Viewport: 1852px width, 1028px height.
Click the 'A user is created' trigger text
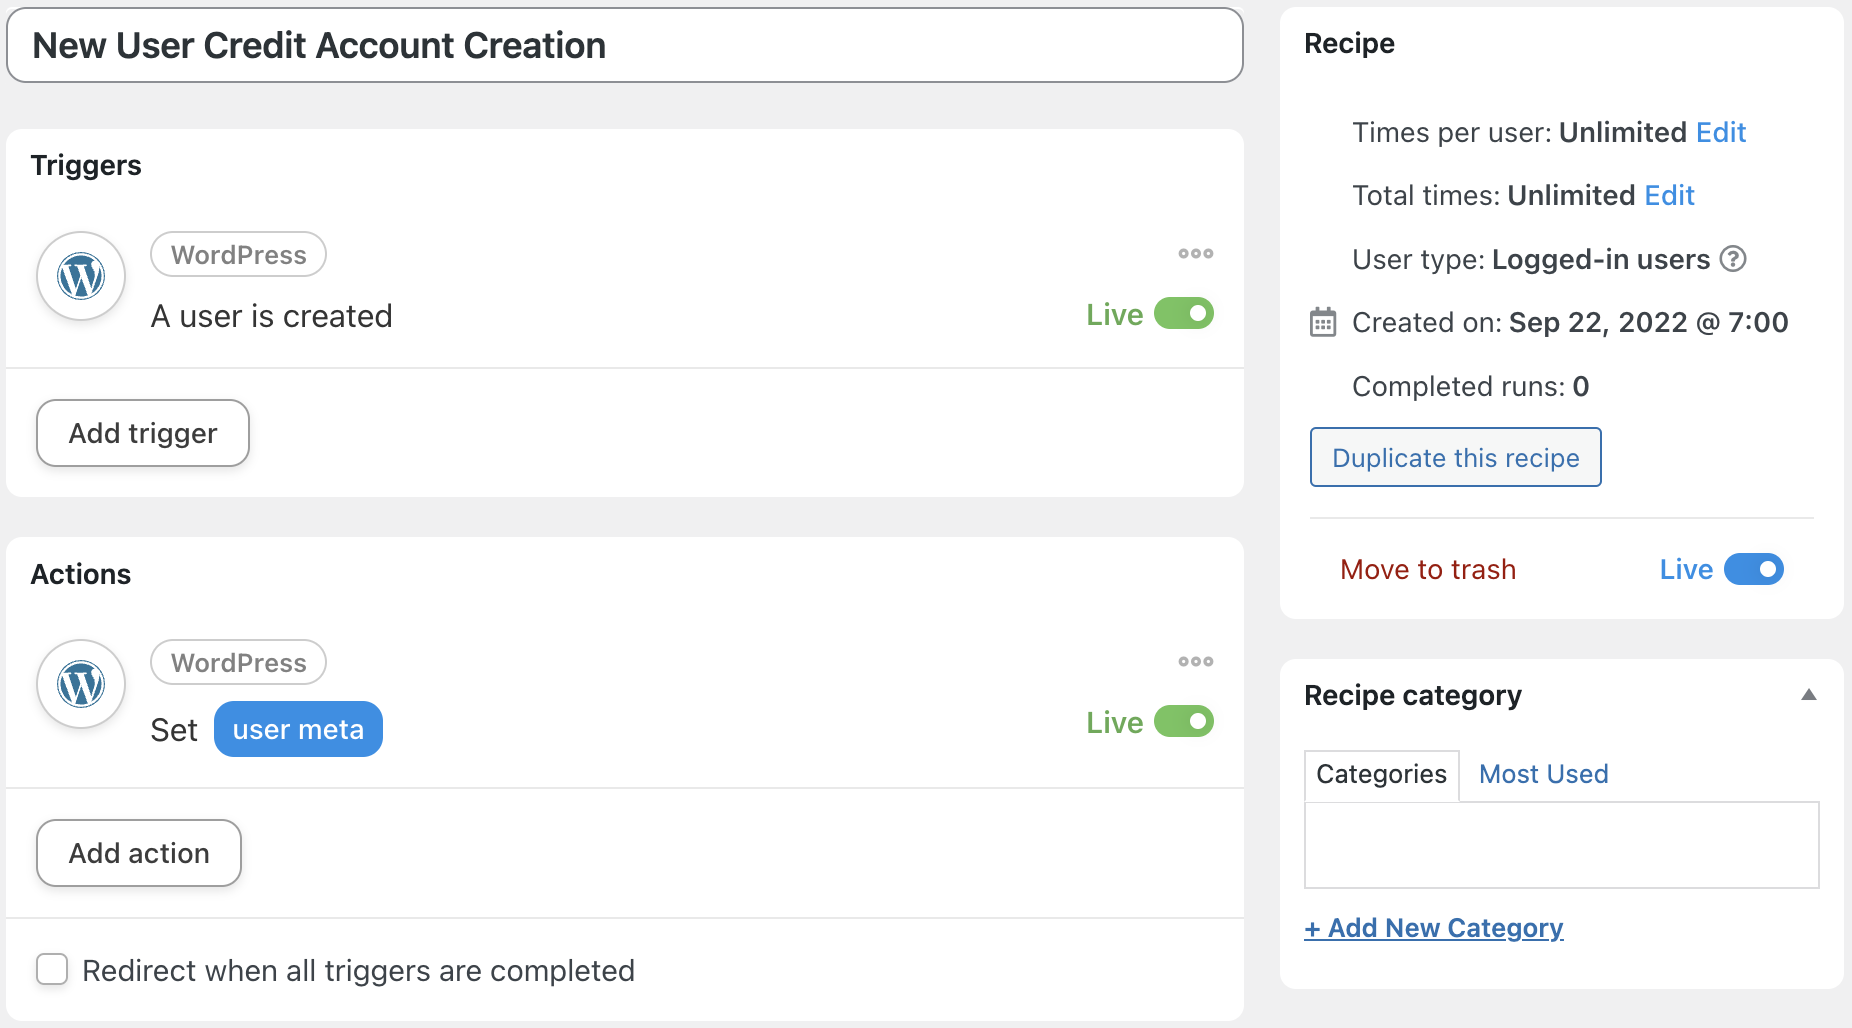[271, 316]
